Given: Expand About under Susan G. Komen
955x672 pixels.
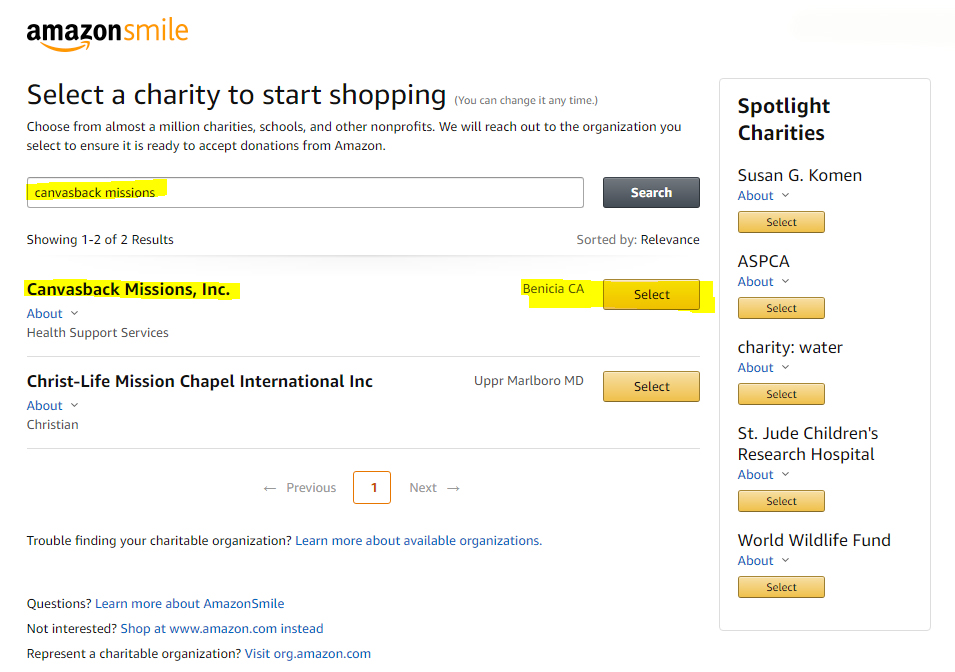Looking at the screenshot, I should click(763, 196).
